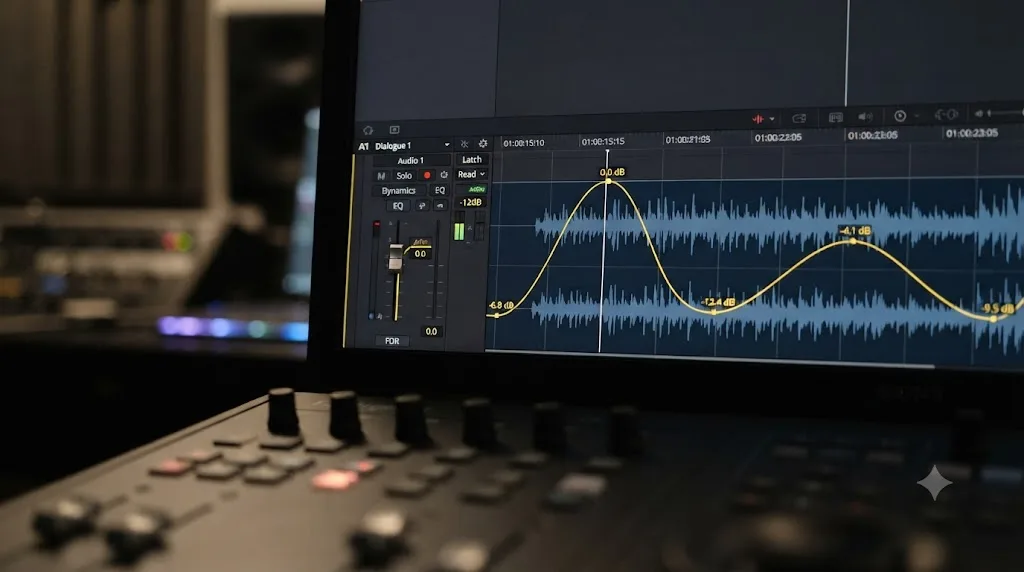Click the snowflake-style icon beside Dialogue 1
The image size is (1024, 572).
[x=464, y=144]
